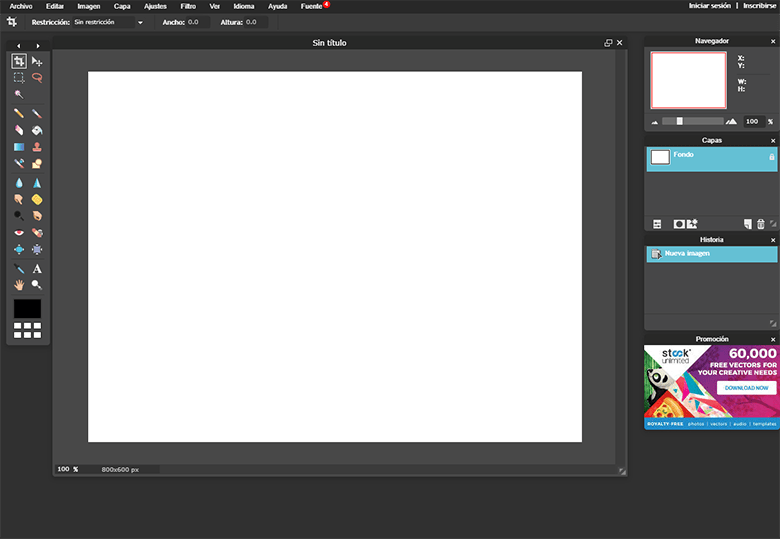This screenshot has width=780, height=539.
Task: Select the Lasso tool
Action: pos(37,77)
